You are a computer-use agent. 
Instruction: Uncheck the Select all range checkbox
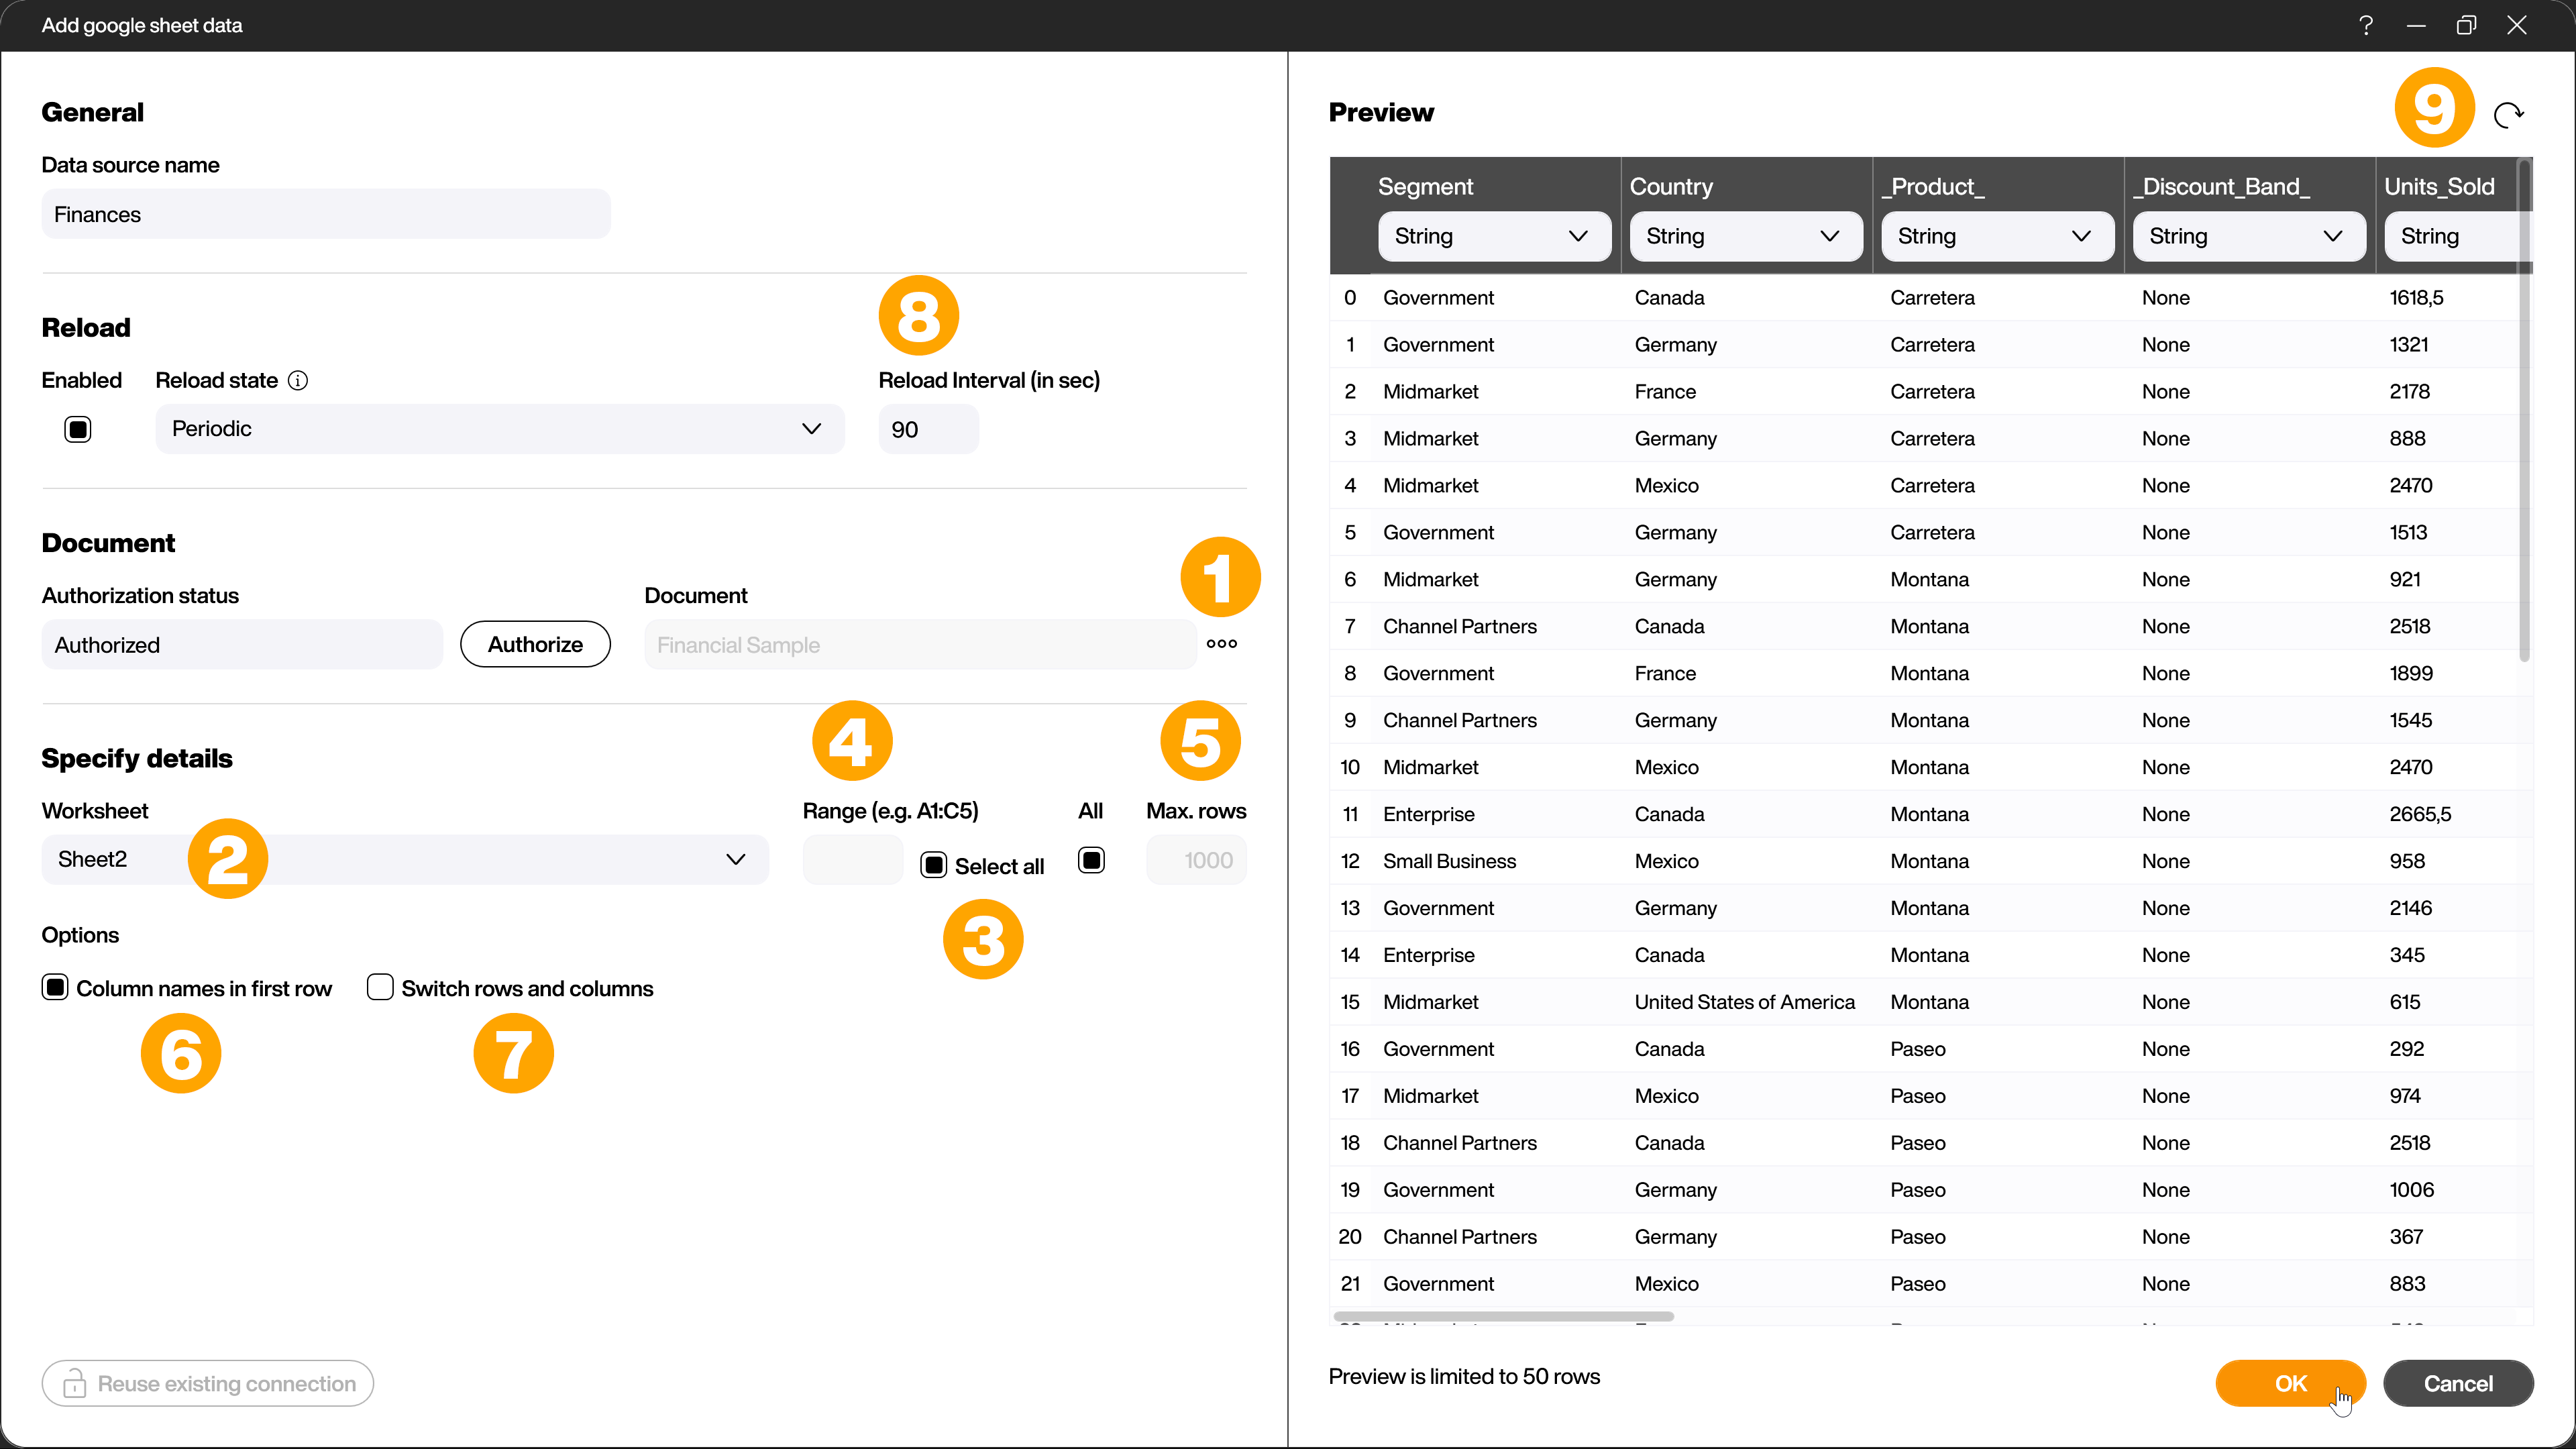tap(933, 865)
